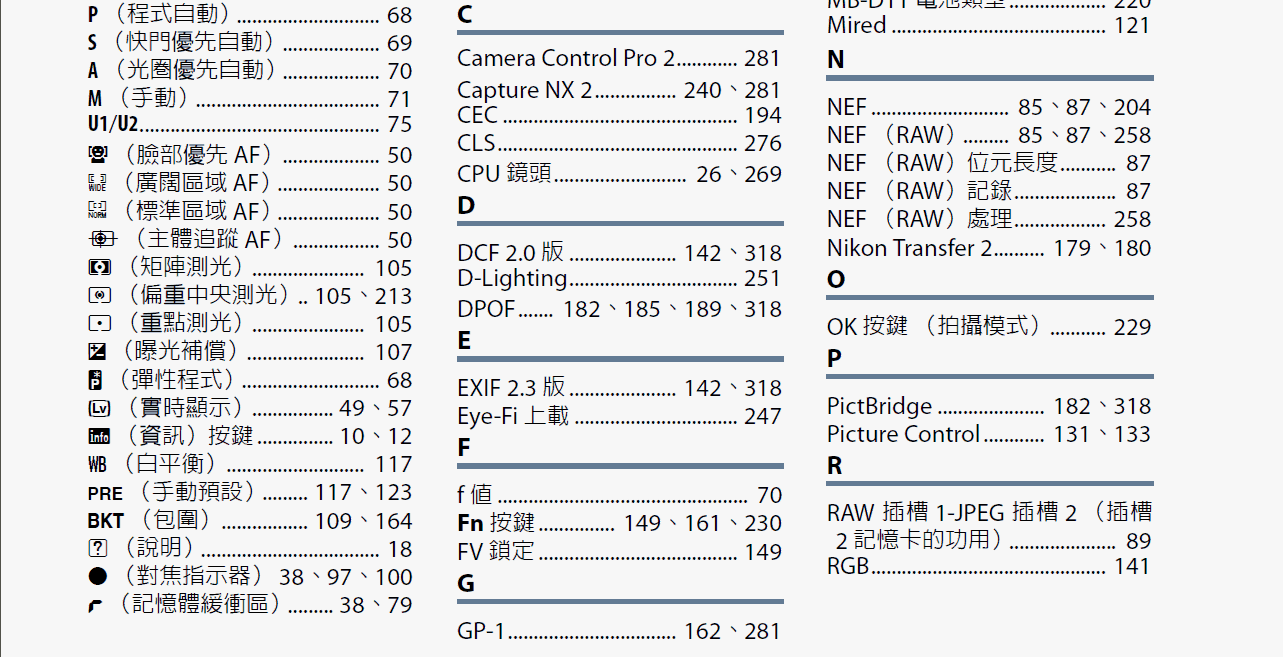Click the exposure compensation icon

pos(97,352)
